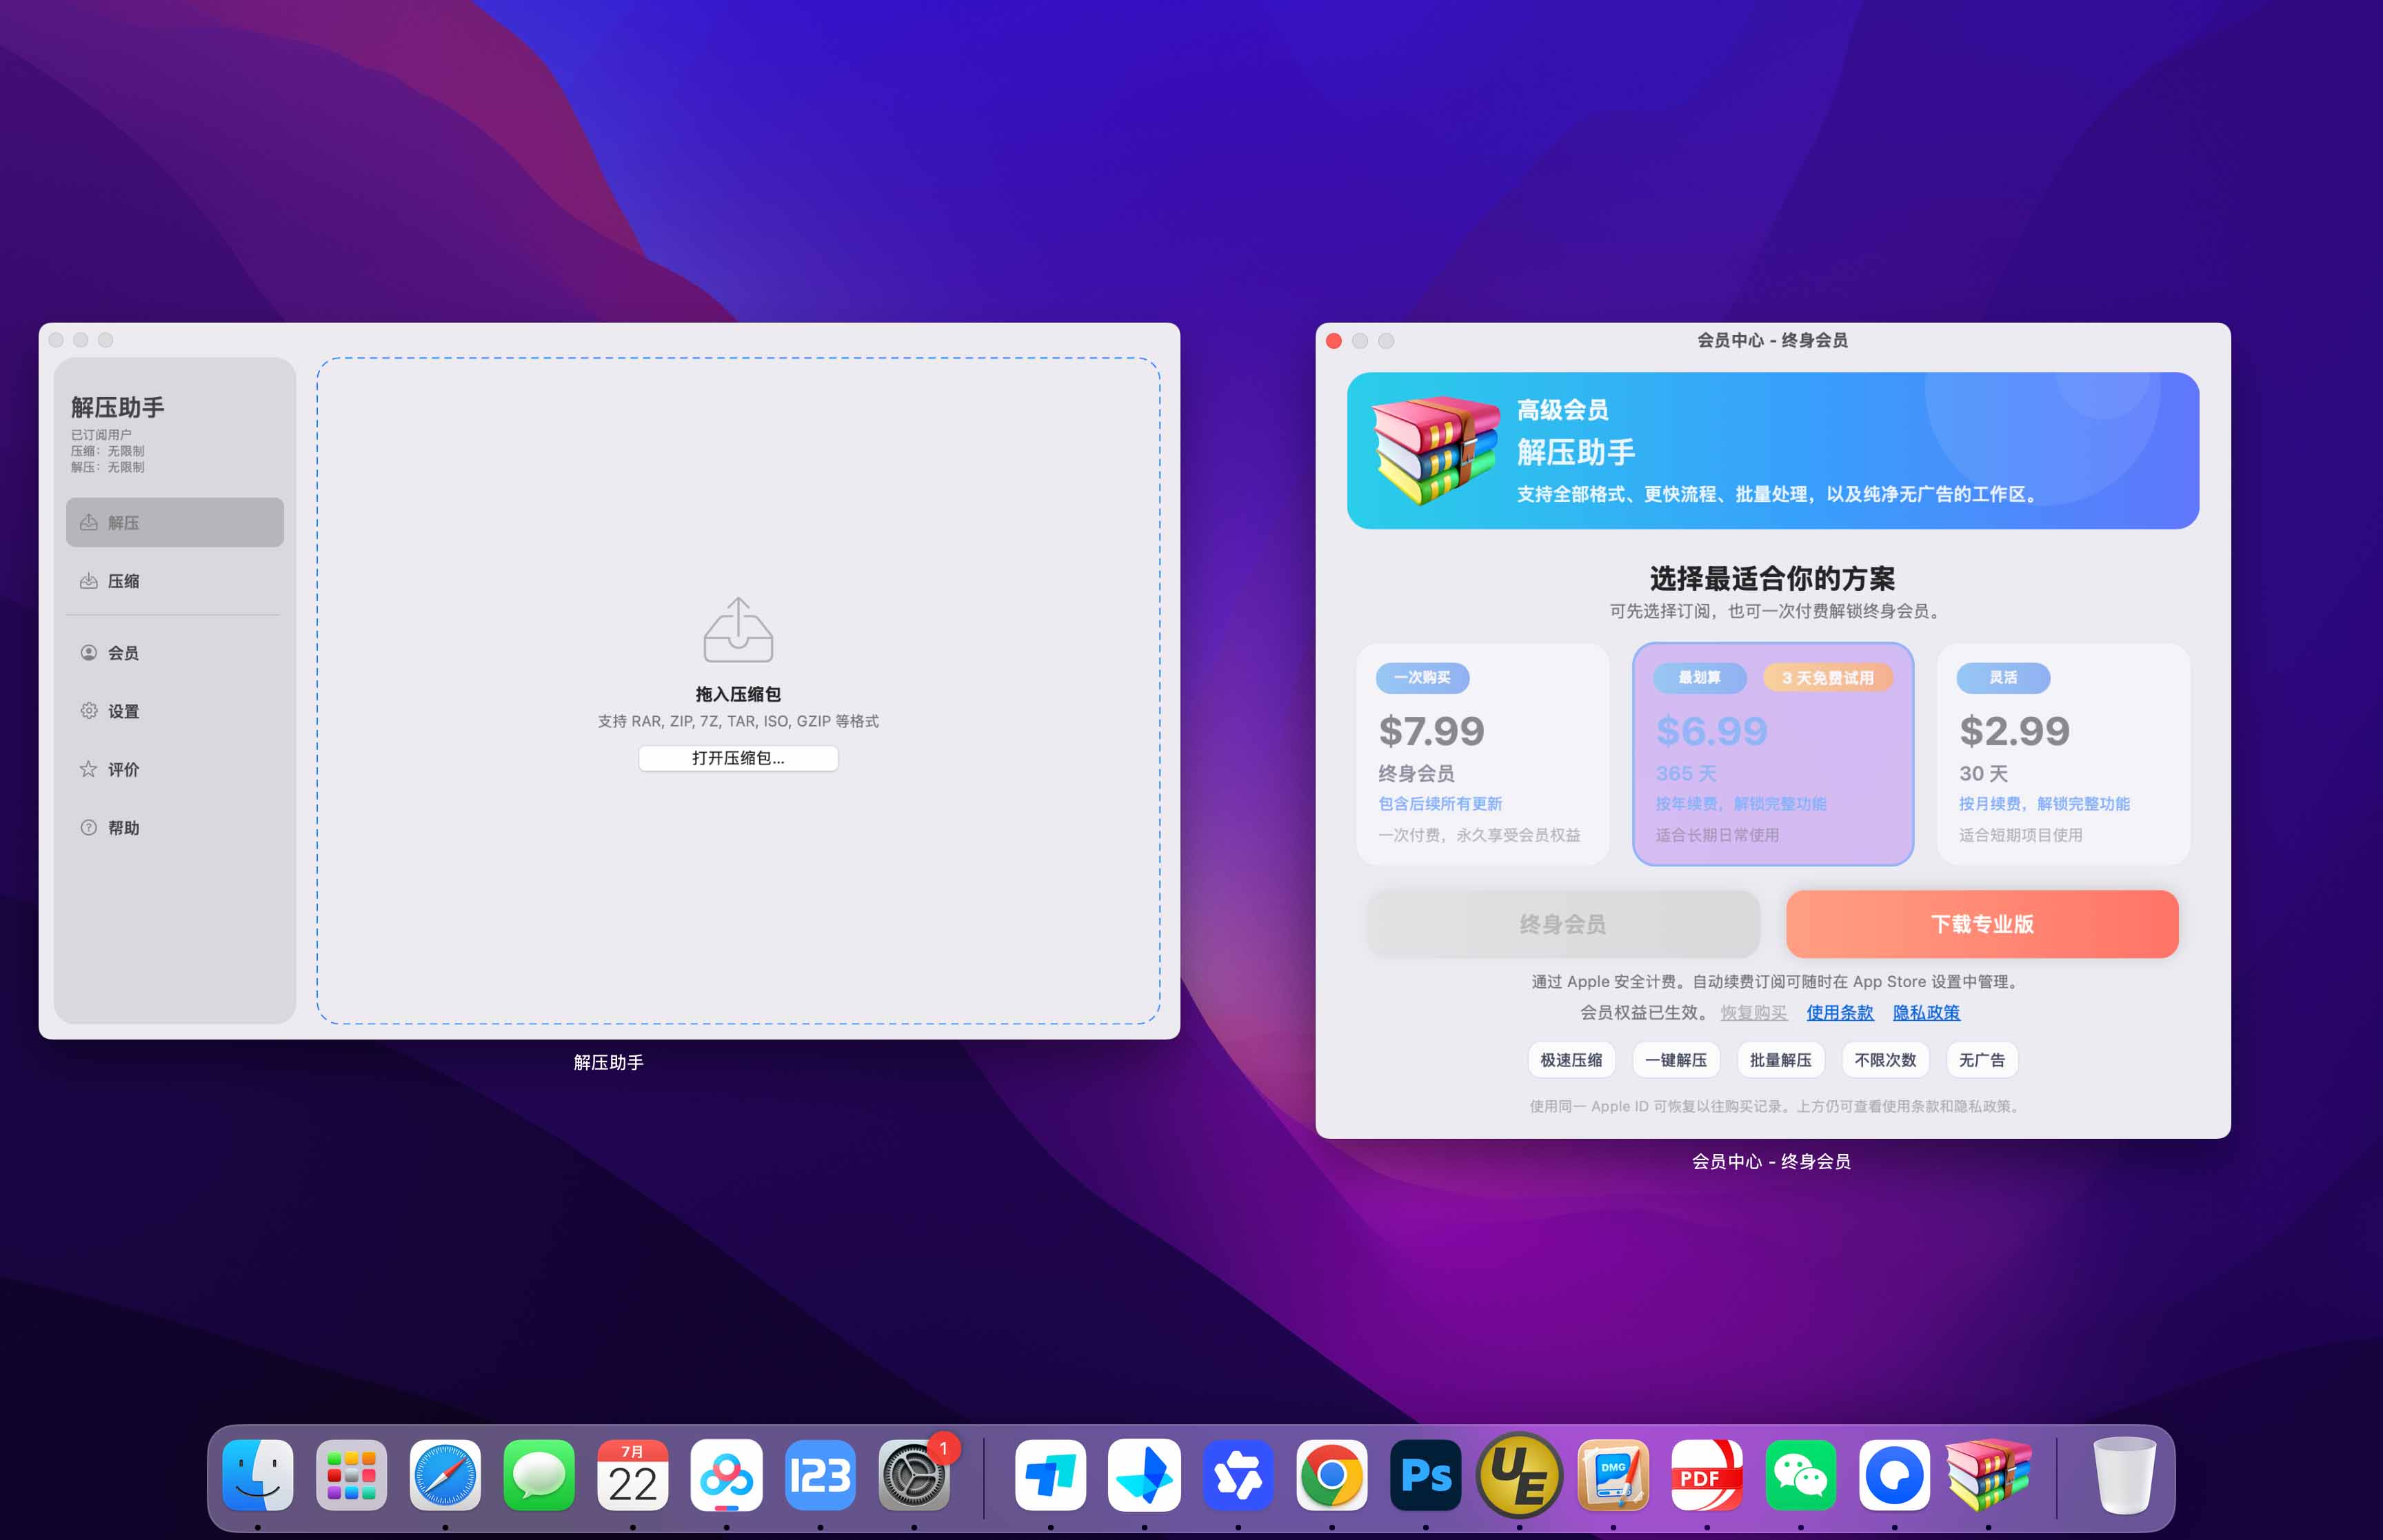
Task: Click the 打开压缩包... button
Action: [738, 758]
